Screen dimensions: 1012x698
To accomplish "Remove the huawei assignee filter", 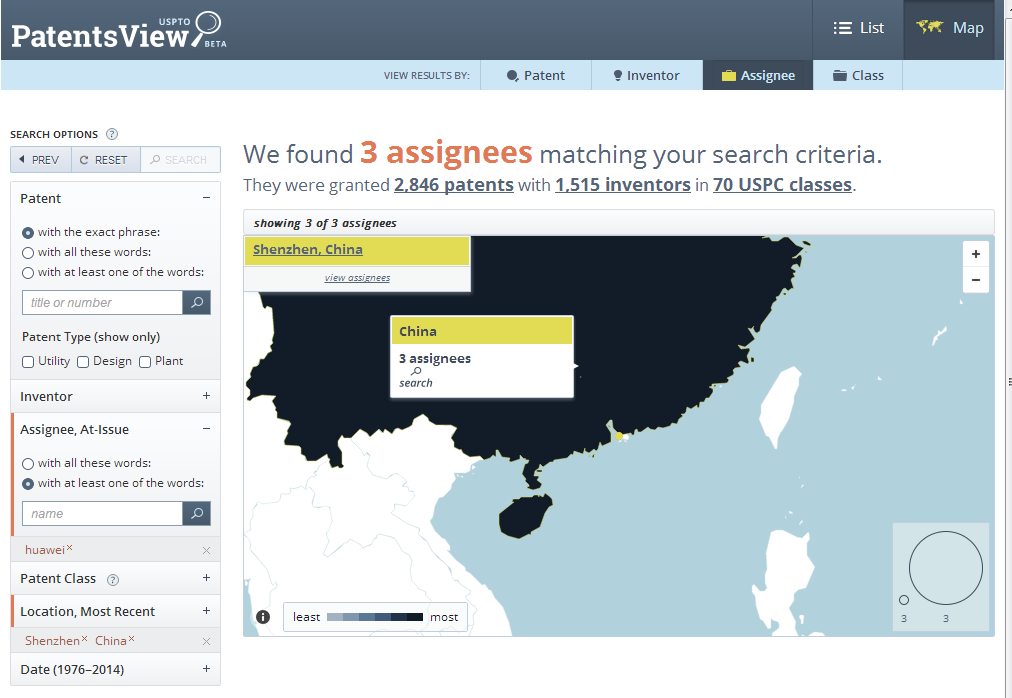I will click(x=70, y=548).
